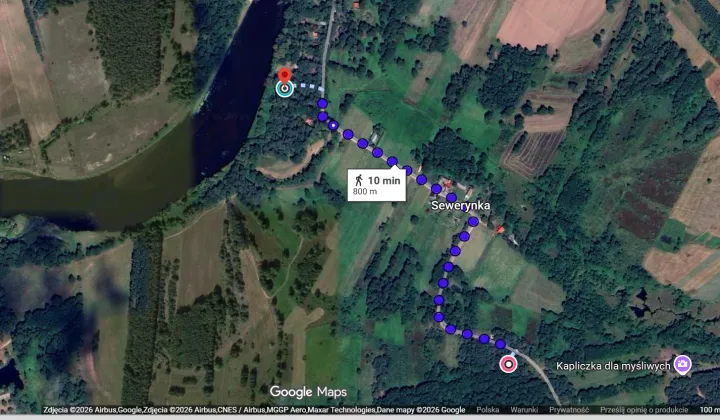This screenshot has width=720, height=420.
Task: Click the red-ringed endpoint marker near the forest road
Action: pos(508,364)
